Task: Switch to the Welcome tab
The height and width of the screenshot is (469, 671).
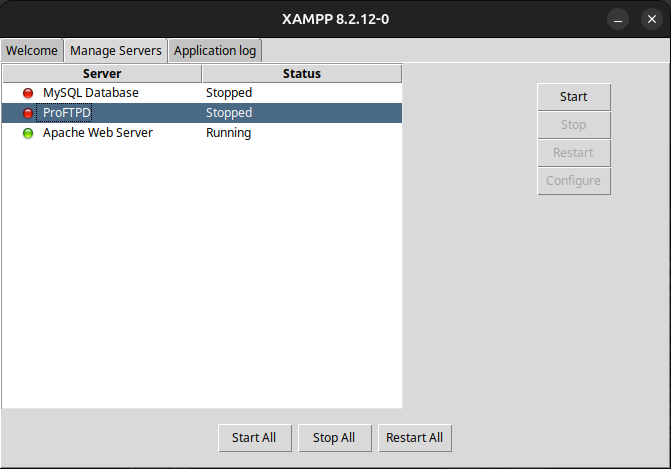Action: (x=32, y=51)
